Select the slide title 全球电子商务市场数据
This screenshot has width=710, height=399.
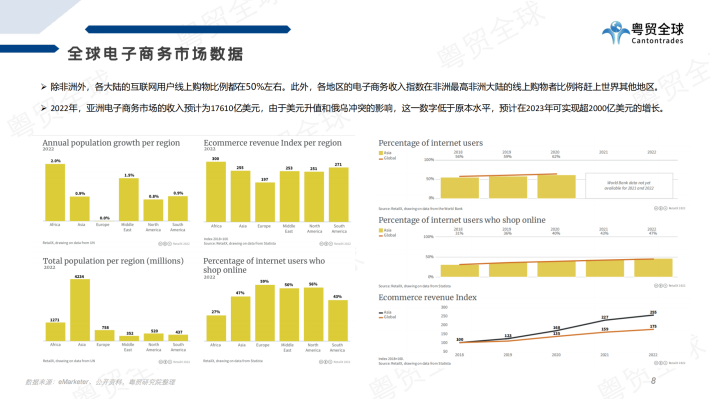pos(155,54)
